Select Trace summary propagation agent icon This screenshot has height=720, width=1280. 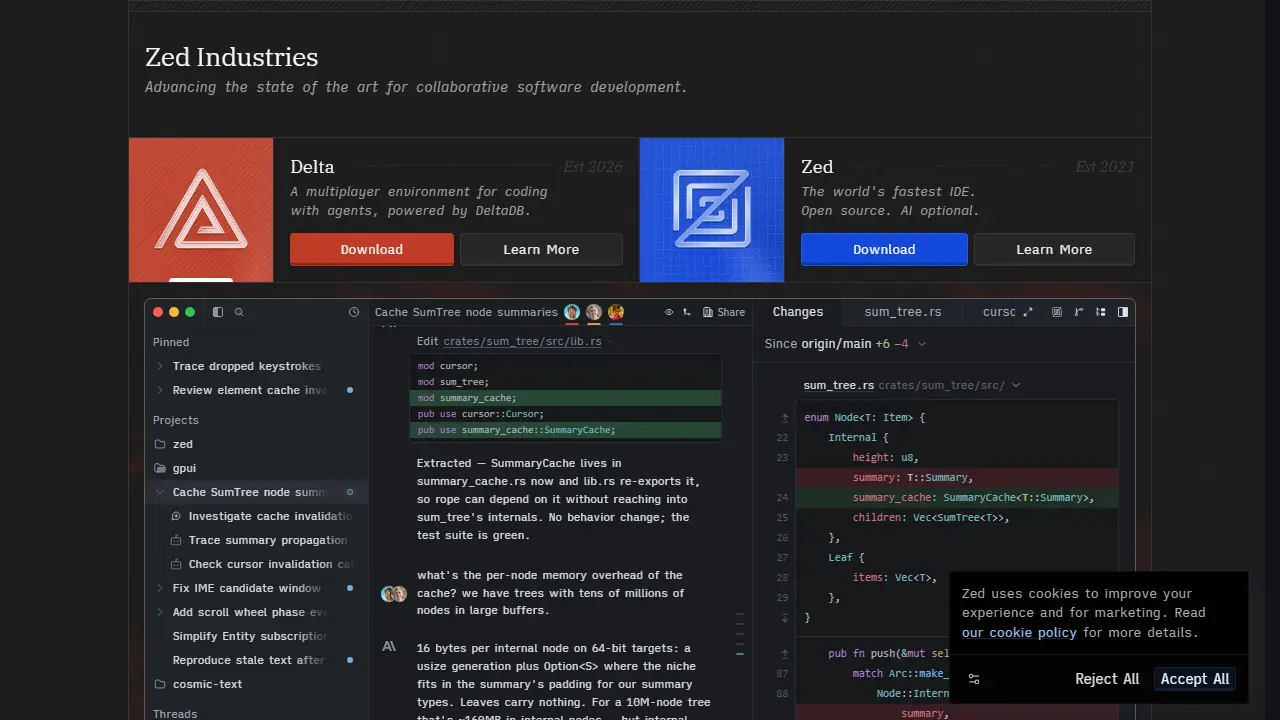176,540
